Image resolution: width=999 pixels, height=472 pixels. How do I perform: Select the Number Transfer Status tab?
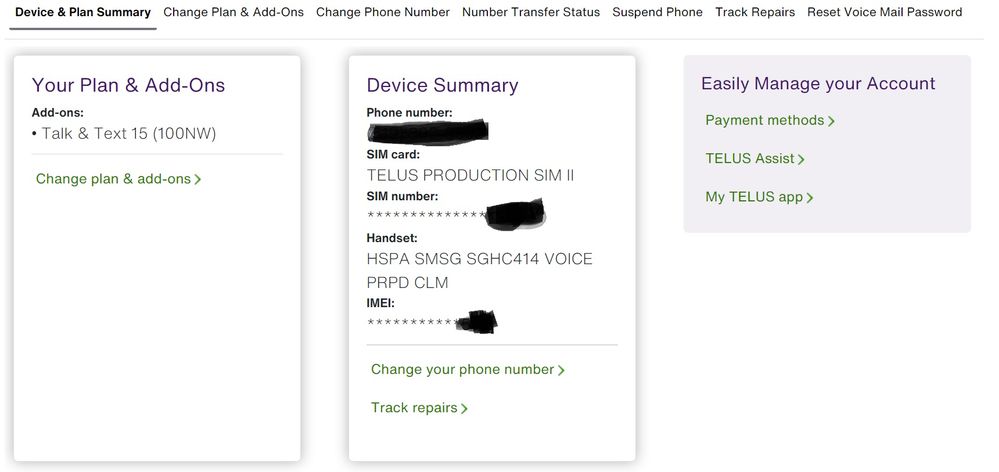pos(531,13)
